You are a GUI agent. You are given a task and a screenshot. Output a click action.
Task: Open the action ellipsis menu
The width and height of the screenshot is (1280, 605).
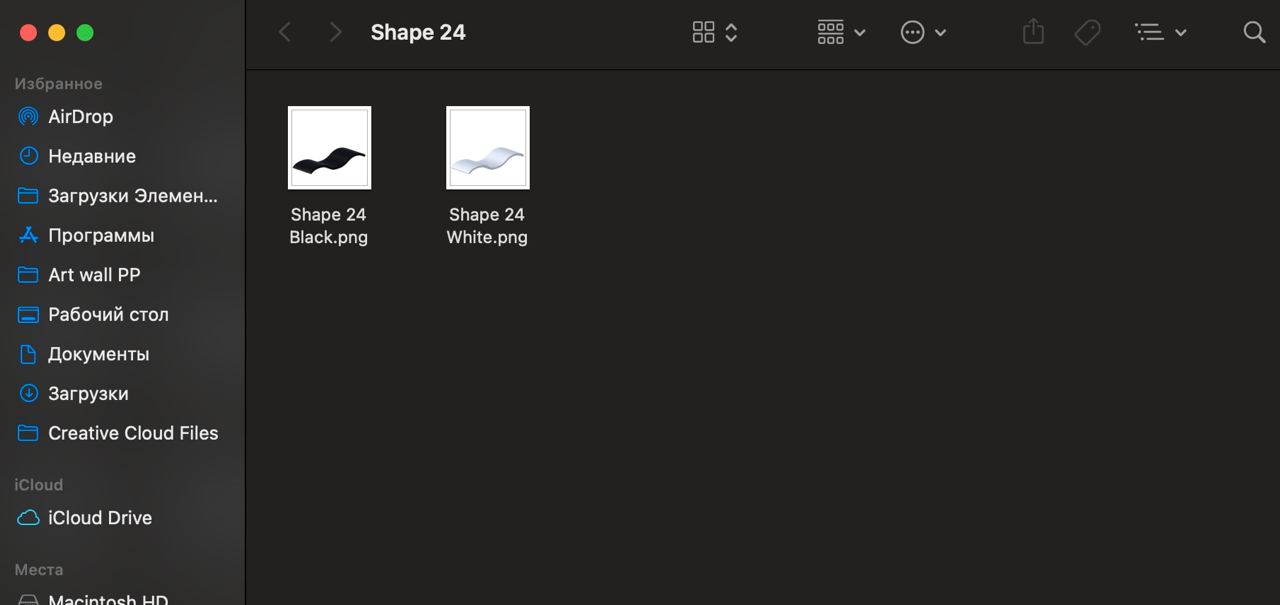pyautogui.click(x=923, y=33)
